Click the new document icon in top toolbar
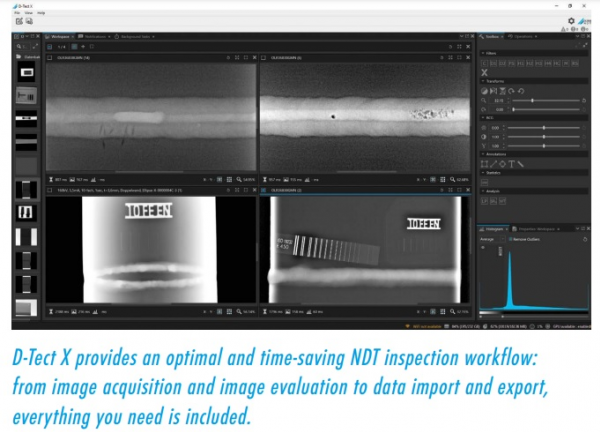 point(19,21)
